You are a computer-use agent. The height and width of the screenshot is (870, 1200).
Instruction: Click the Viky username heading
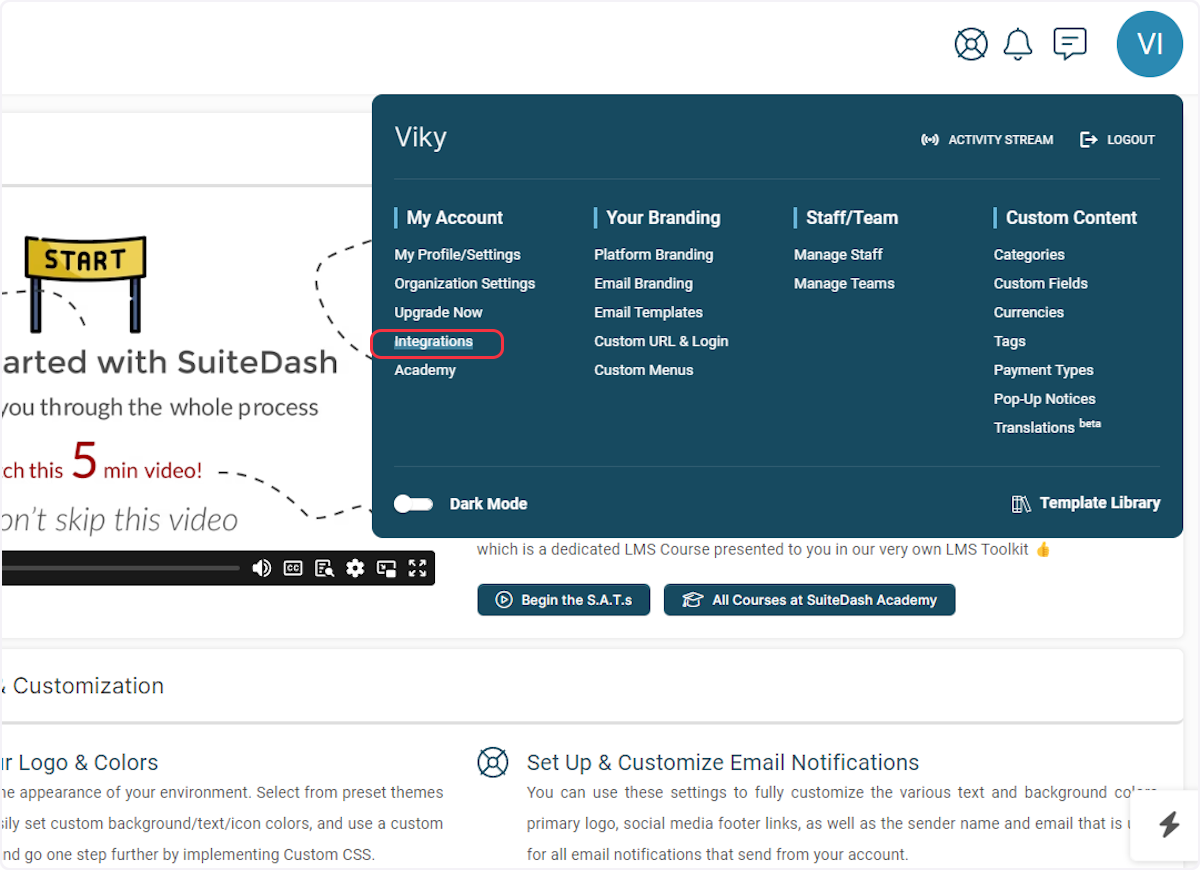(x=421, y=138)
